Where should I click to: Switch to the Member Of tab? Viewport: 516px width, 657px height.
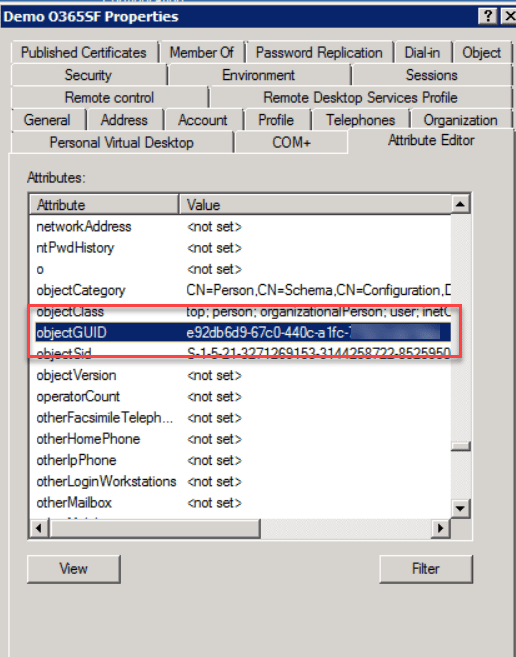(202, 52)
